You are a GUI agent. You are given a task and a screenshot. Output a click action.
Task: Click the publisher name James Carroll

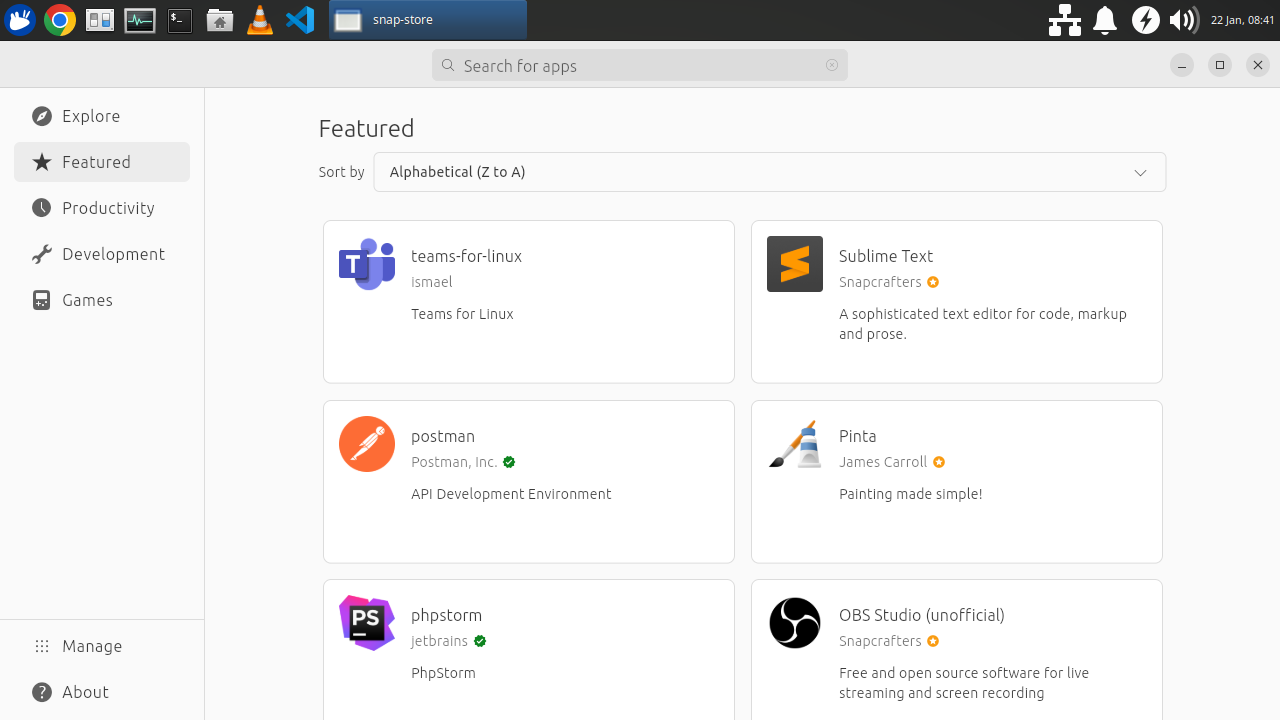pos(883,462)
